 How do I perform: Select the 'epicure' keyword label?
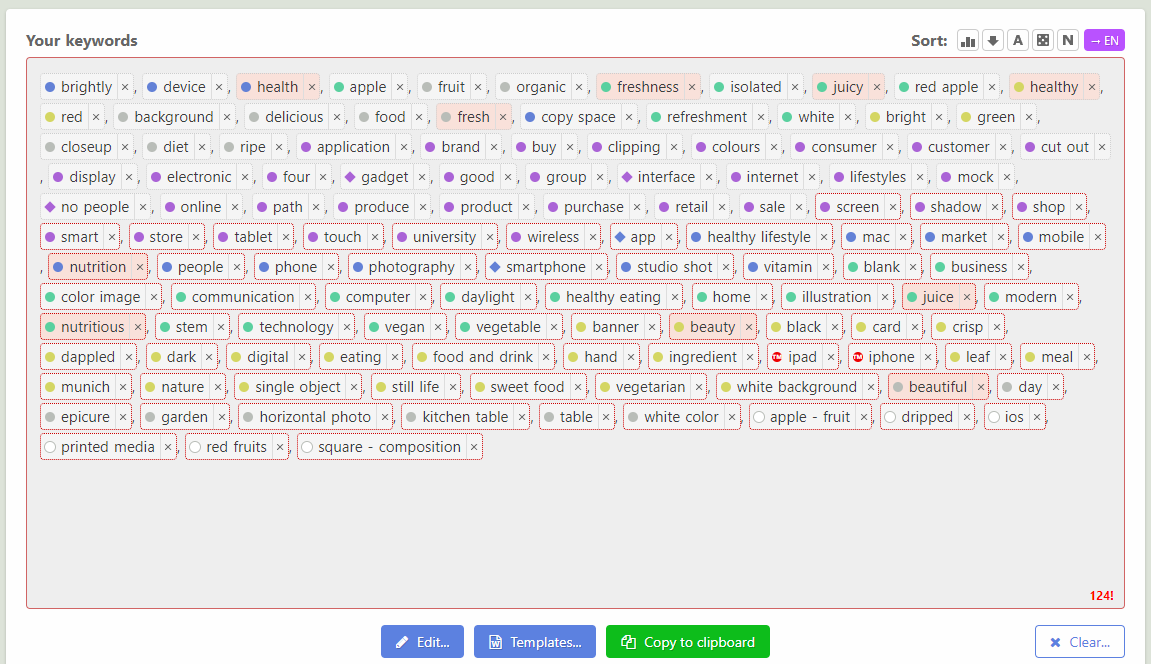85,418
